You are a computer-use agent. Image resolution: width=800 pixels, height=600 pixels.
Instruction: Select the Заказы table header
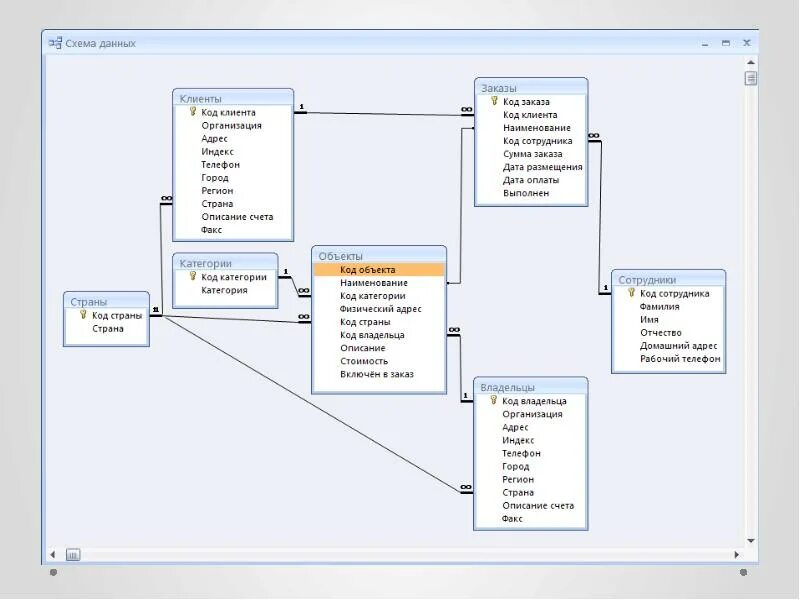click(x=531, y=88)
